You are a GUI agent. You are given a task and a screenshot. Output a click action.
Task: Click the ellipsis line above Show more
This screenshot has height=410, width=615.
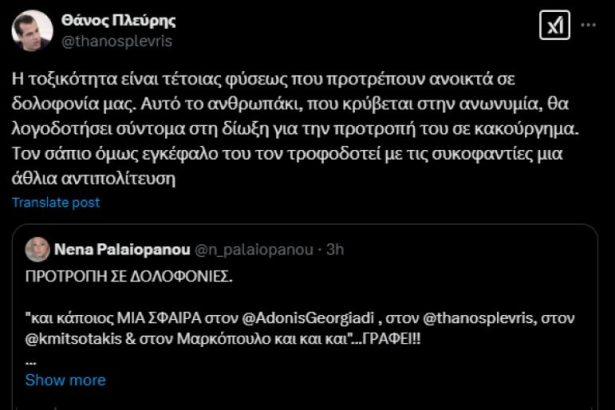(31, 360)
